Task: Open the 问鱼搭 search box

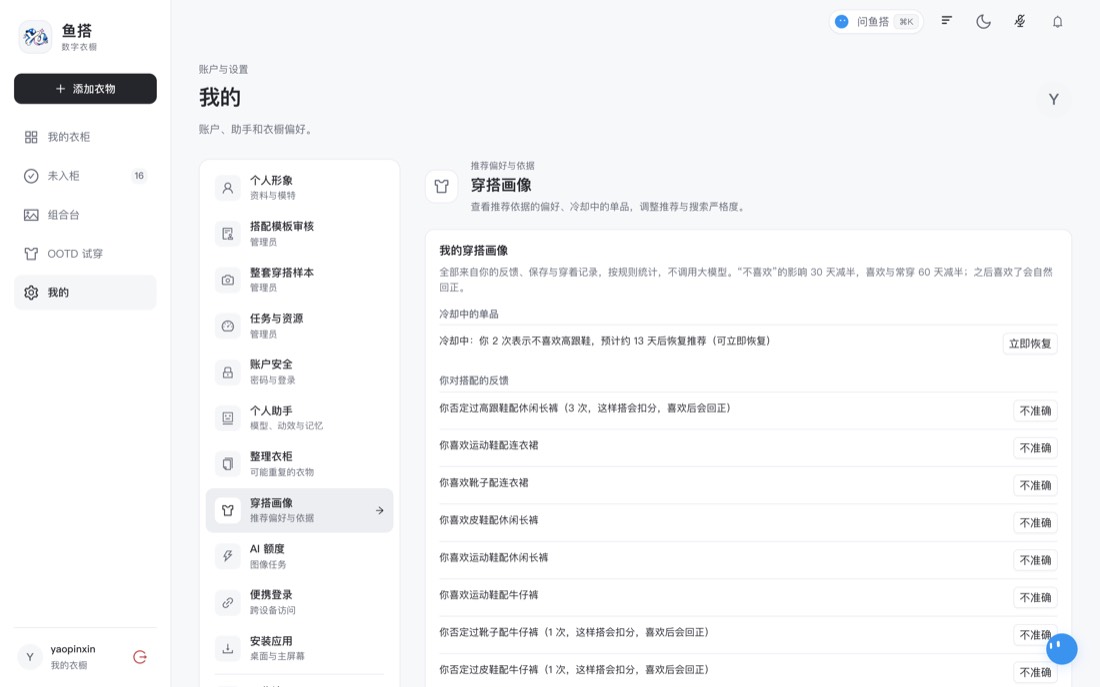Action: [x=876, y=22]
